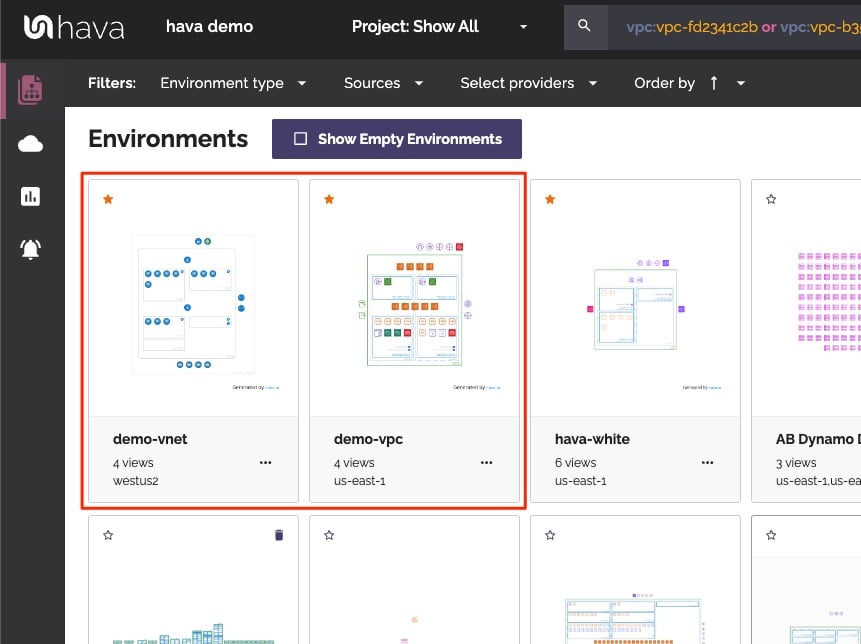Delete the environment using the trash icon
Viewport: 861px width, 644px height.
(x=278, y=535)
